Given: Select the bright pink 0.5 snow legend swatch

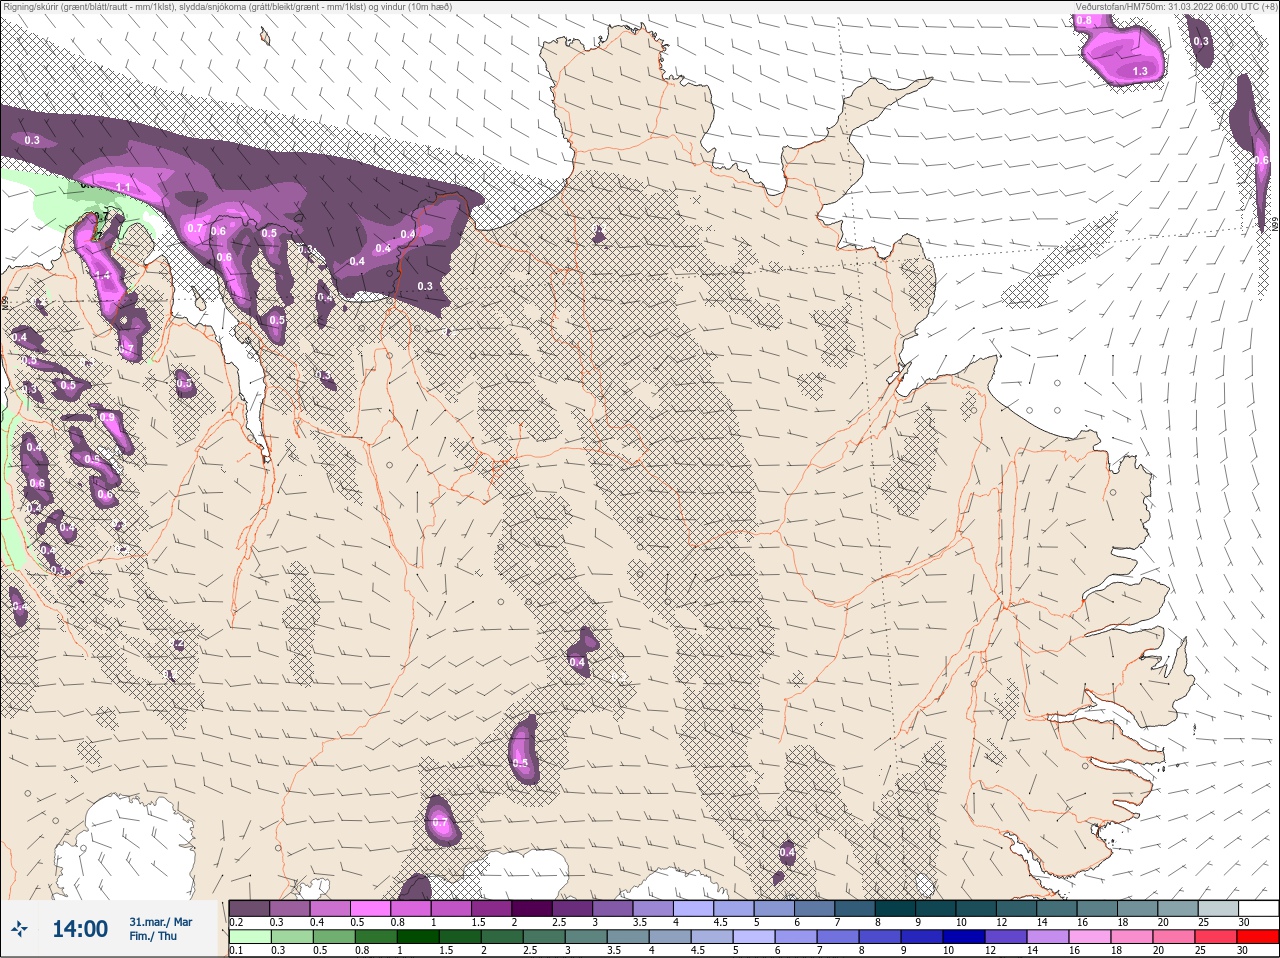Looking at the screenshot, I should (370, 908).
